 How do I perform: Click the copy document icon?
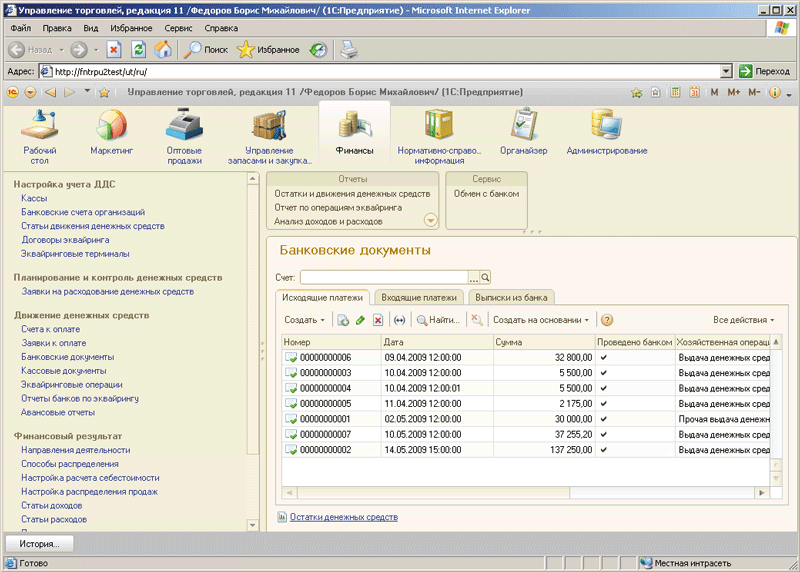(x=343, y=320)
